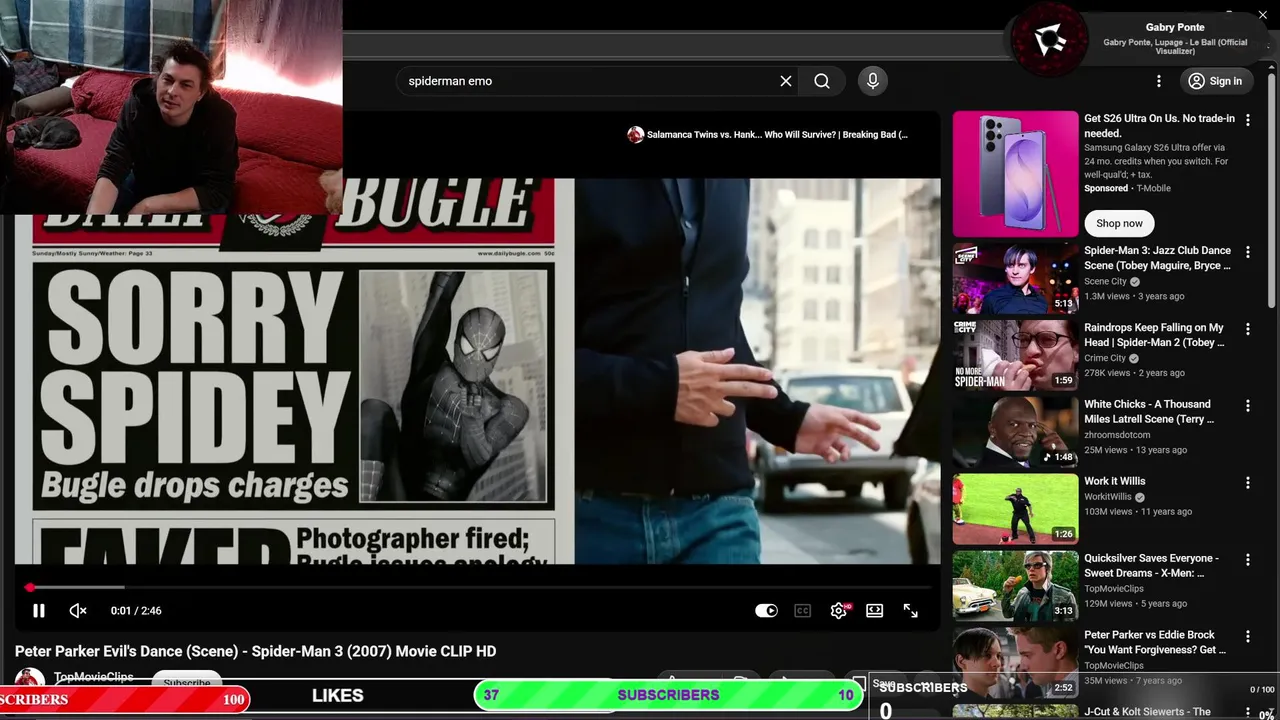Open more options for the Work it Willis video

[1247, 483]
